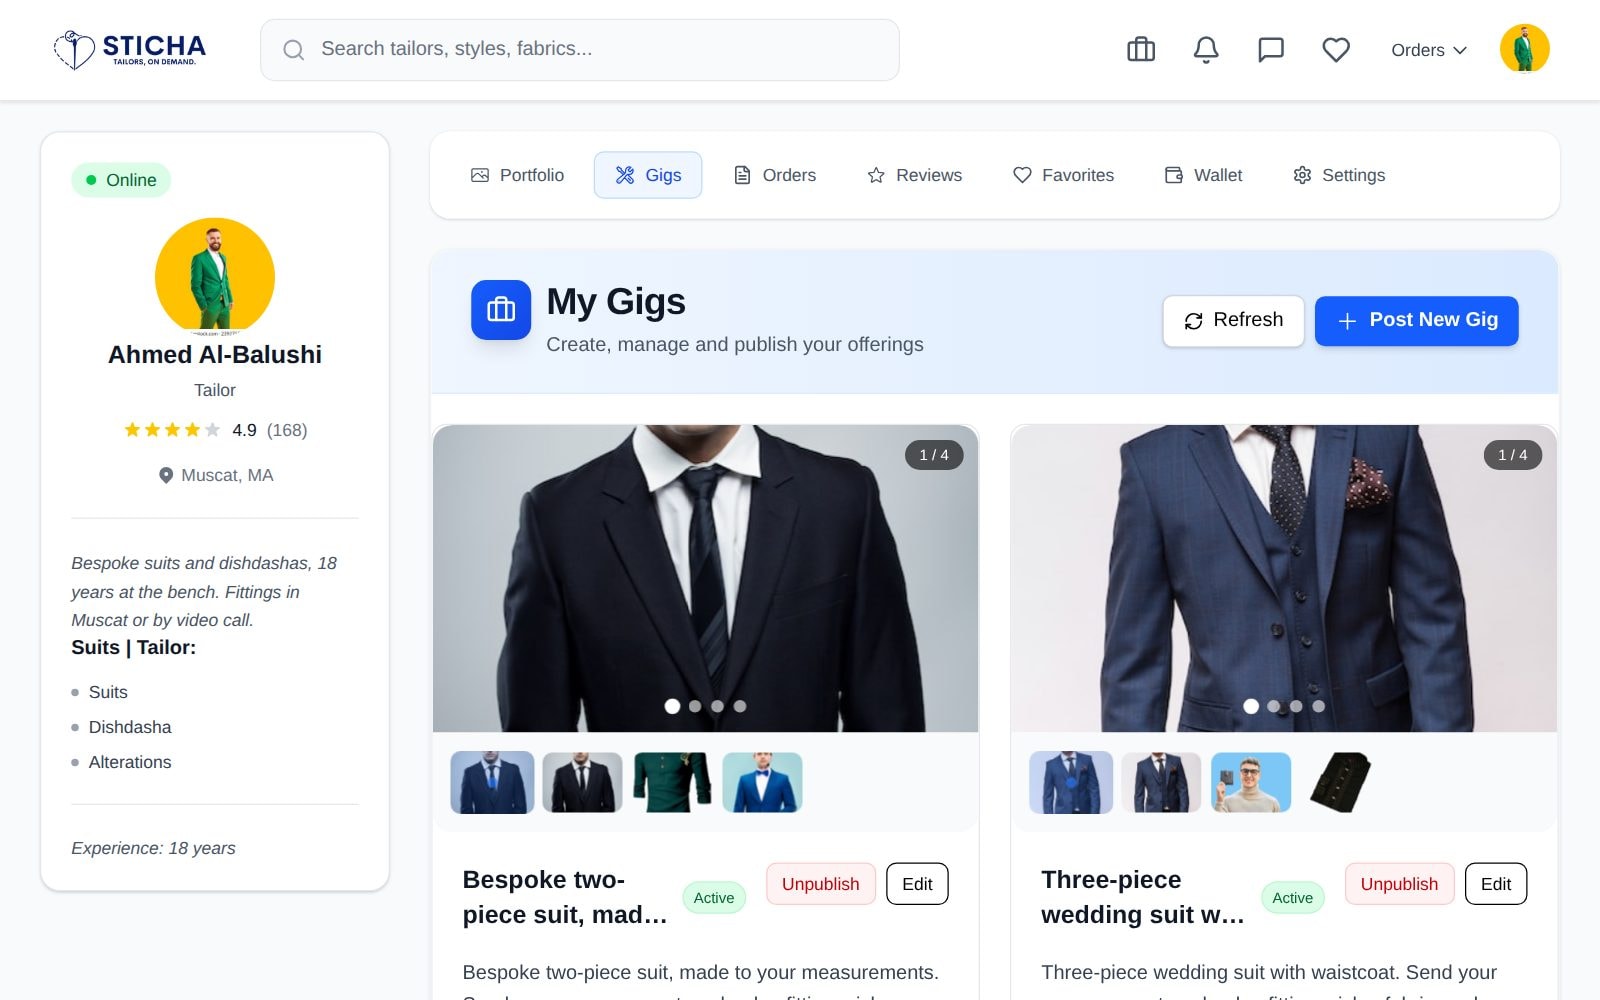
Task: Click the blue My Gigs briefcase icon
Action: (501, 310)
